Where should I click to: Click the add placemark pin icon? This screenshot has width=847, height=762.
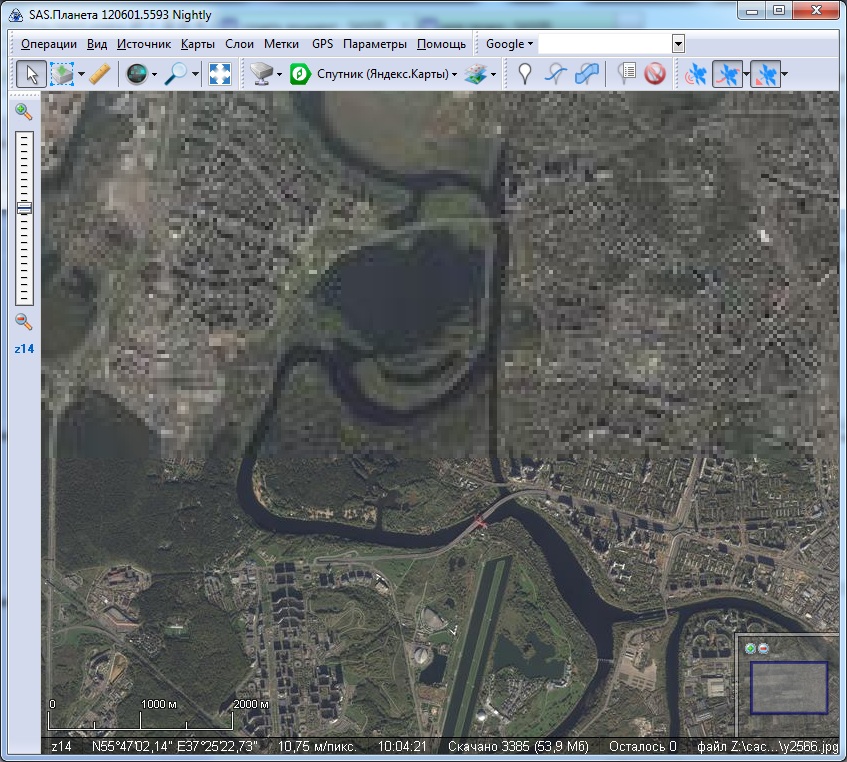524,74
